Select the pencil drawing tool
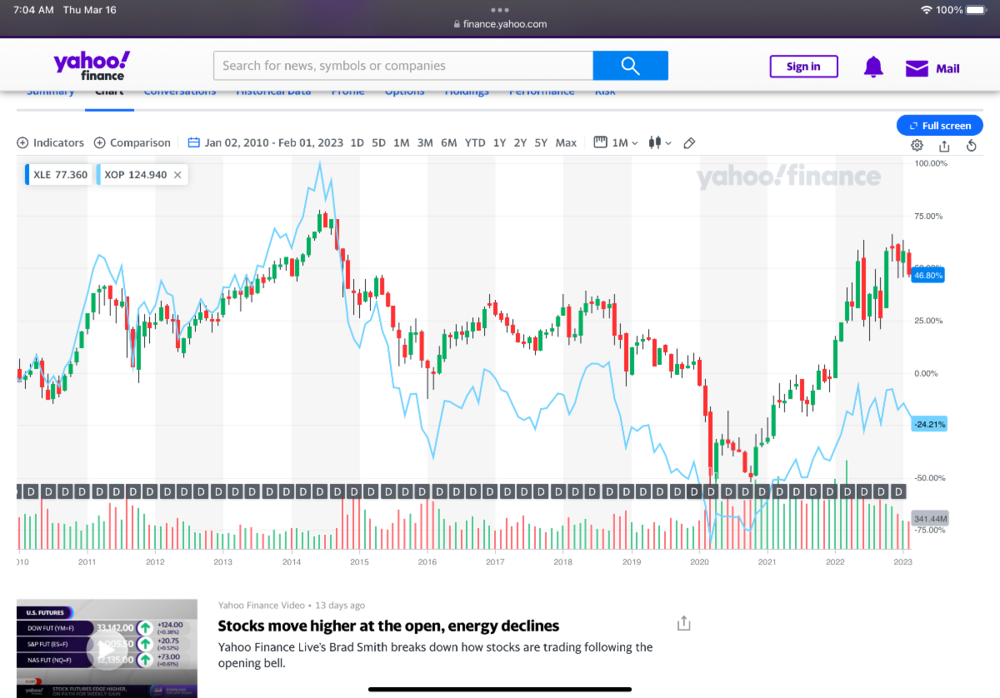Image resolution: width=1000 pixels, height=698 pixels. (689, 143)
